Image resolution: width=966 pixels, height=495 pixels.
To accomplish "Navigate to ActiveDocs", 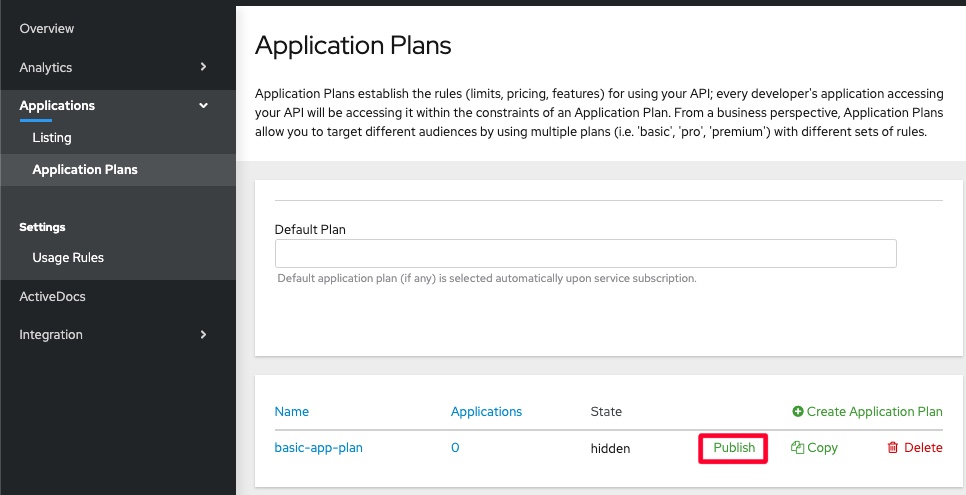I will pyautogui.click(x=52, y=296).
